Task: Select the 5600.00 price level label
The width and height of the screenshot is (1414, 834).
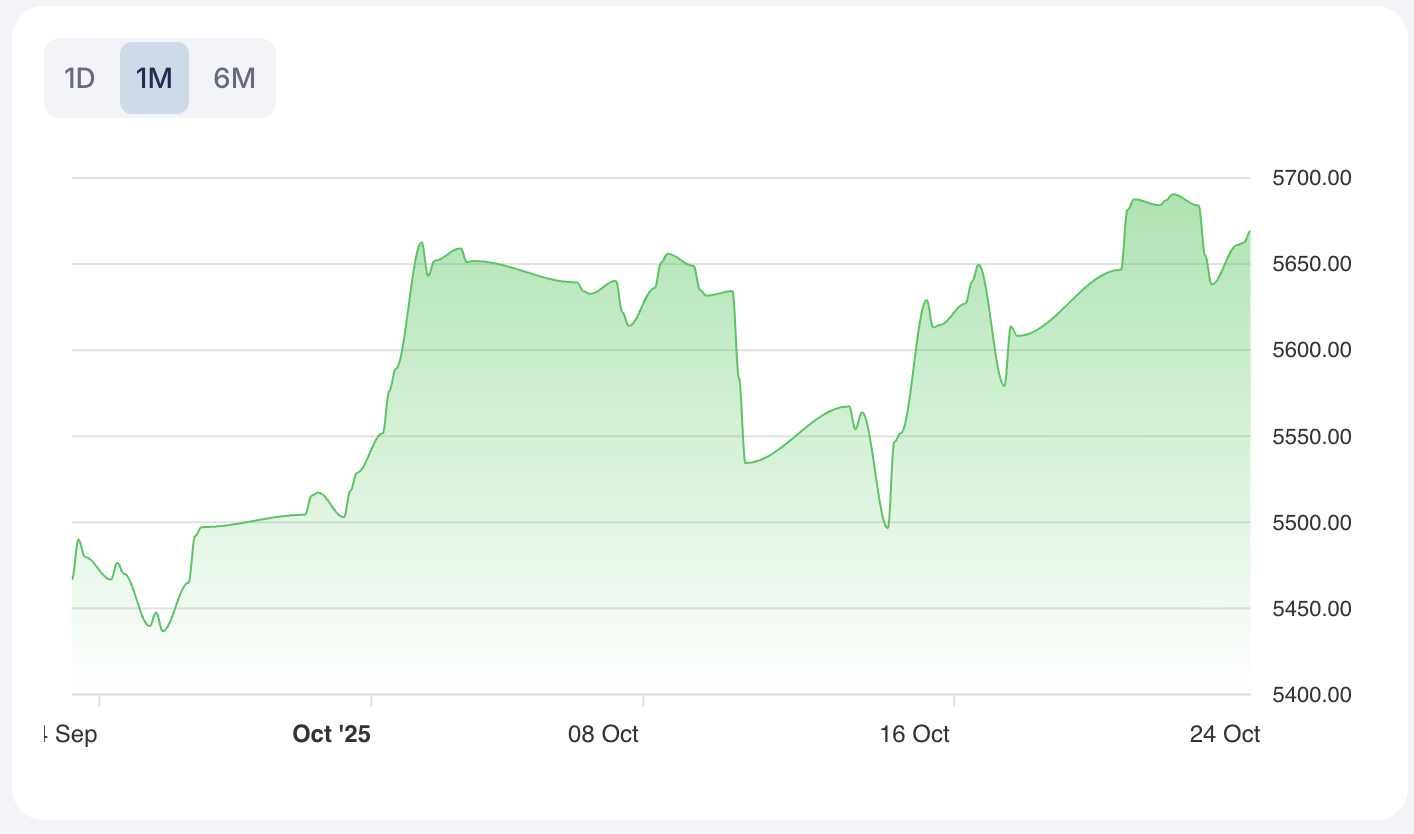Action: point(1312,350)
